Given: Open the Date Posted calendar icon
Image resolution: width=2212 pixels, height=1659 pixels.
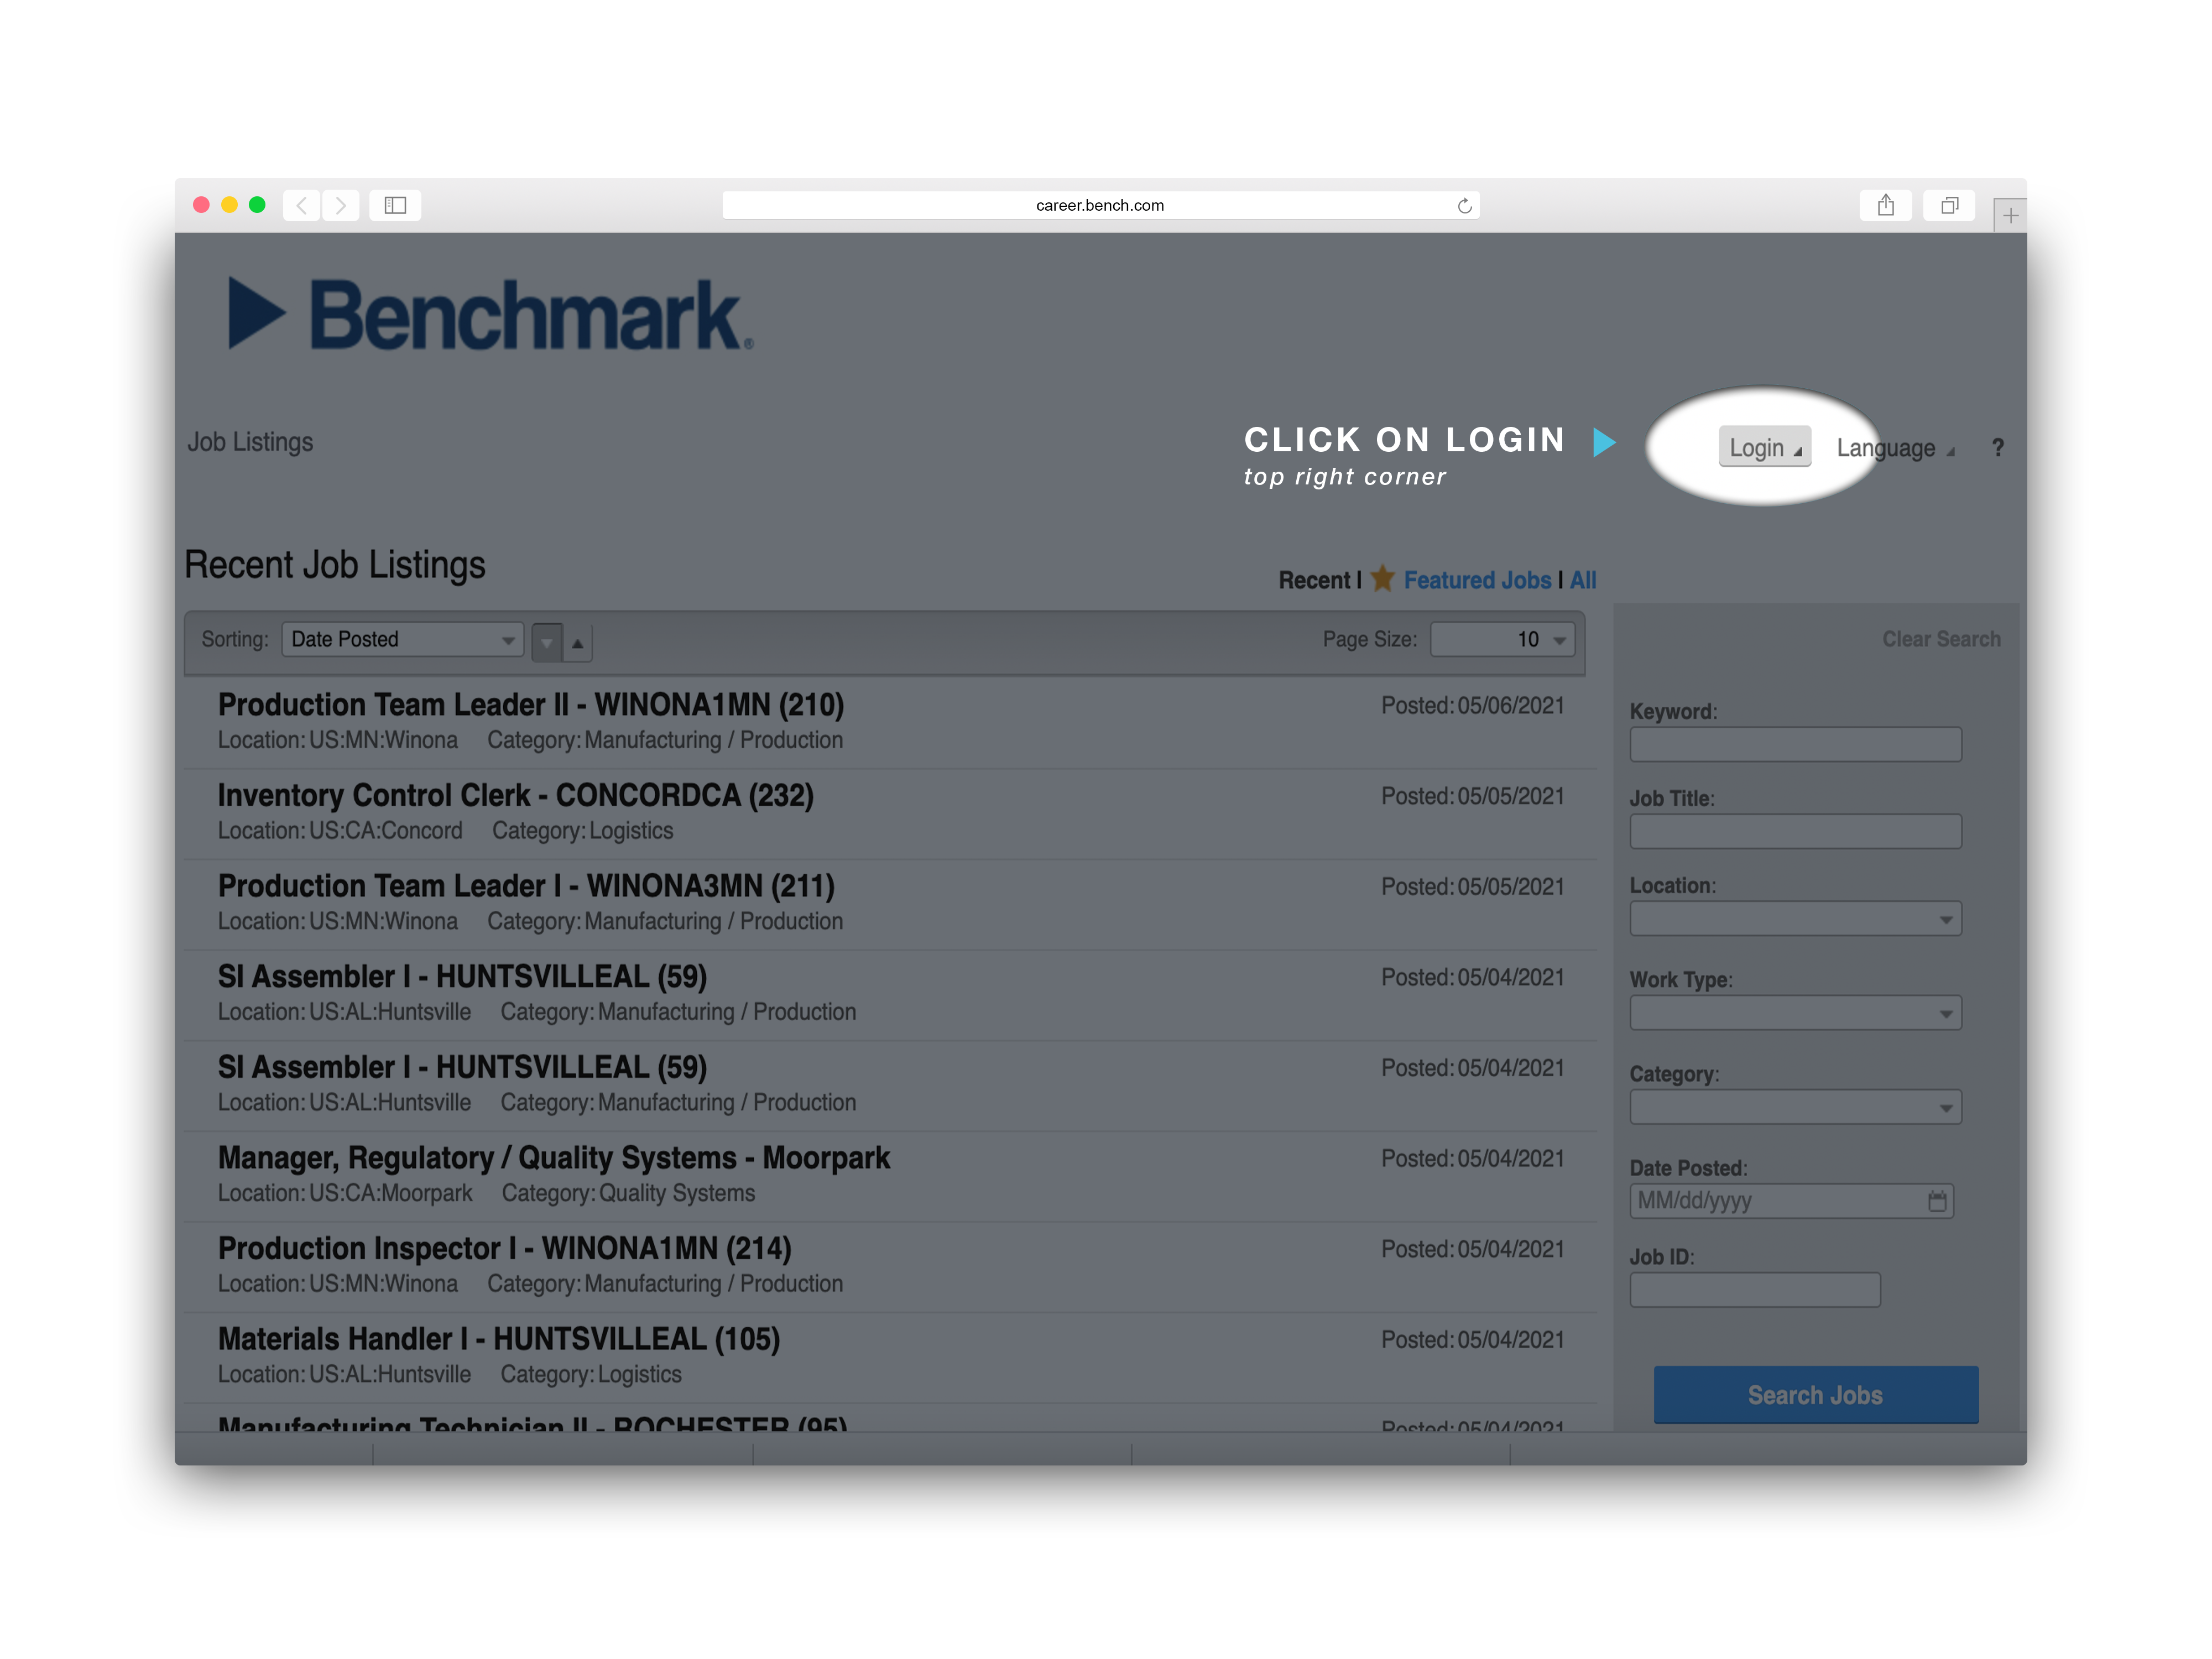Looking at the screenshot, I should coord(1937,1201).
